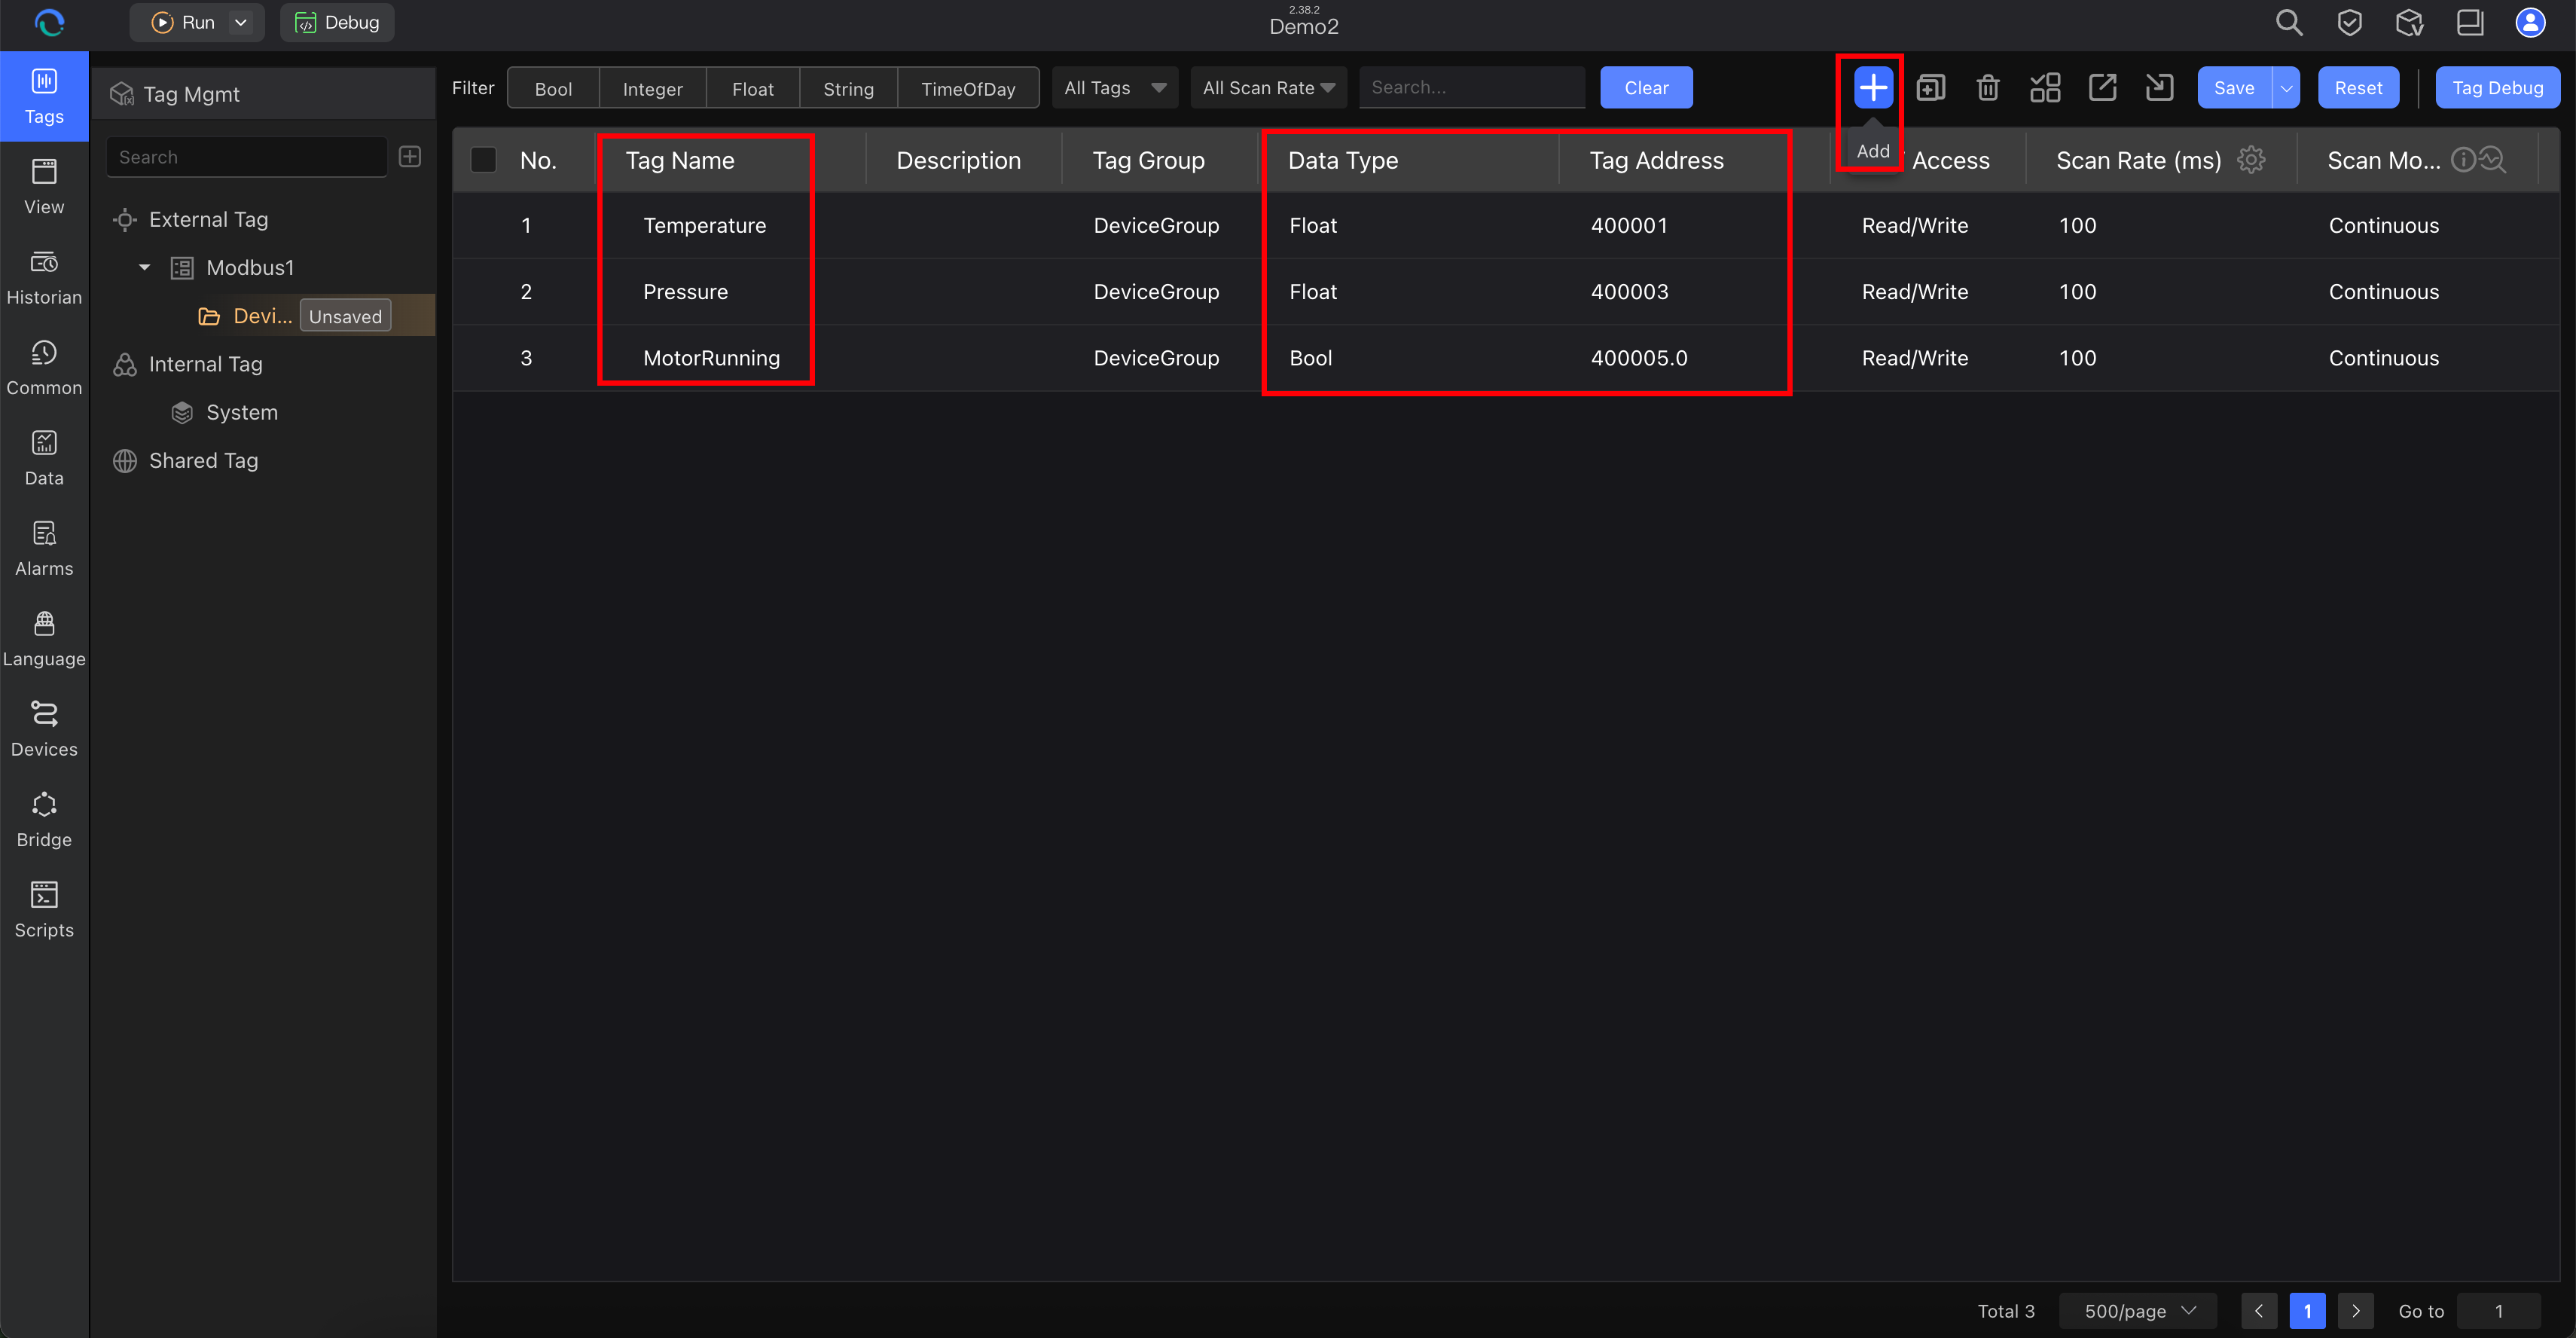The height and width of the screenshot is (1338, 2576).
Task: Click the batch add tags icon
Action: pyautogui.click(x=1930, y=88)
